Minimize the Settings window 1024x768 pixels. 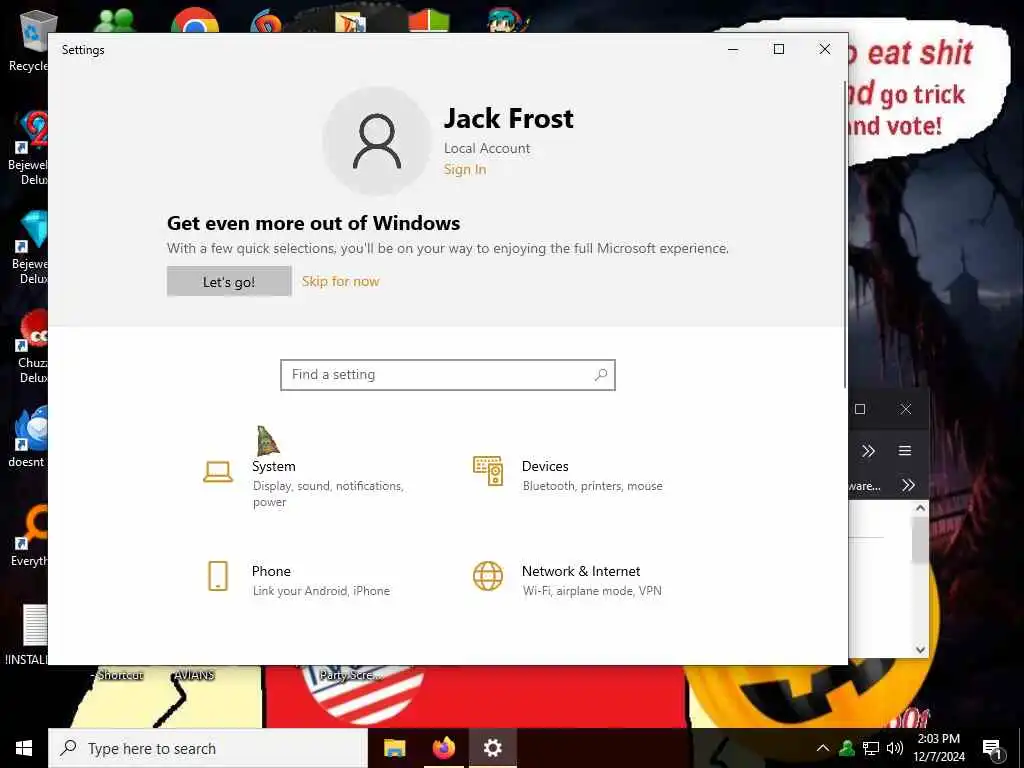[x=733, y=50]
